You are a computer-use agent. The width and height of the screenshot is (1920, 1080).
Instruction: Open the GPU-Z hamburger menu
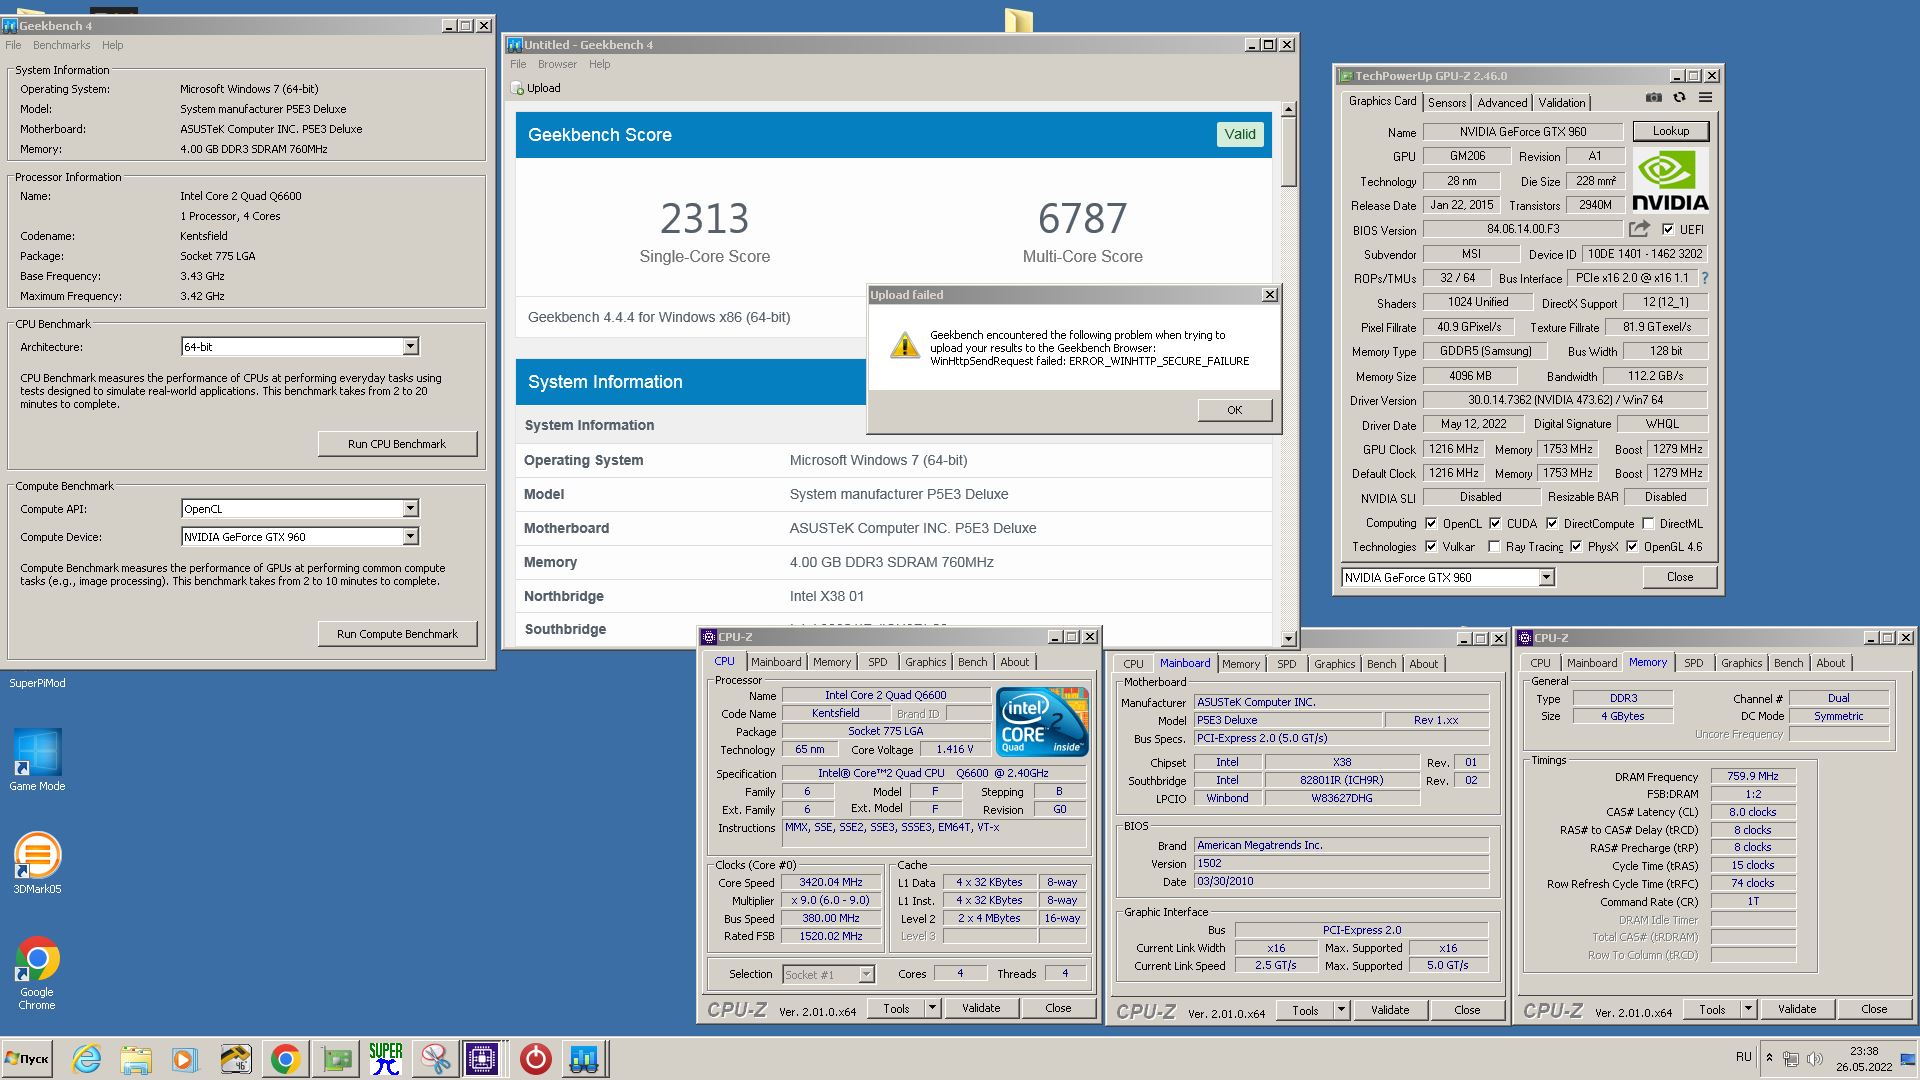pyautogui.click(x=1706, y=97)
